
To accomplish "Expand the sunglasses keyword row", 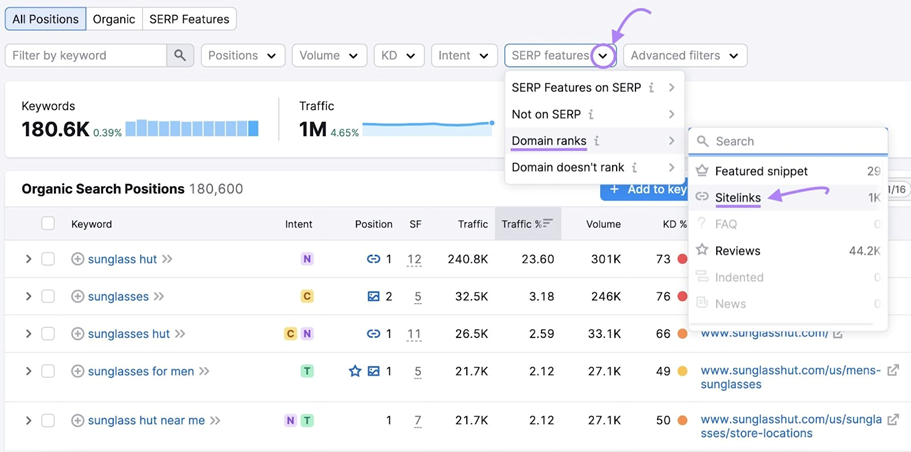I will tap(28, 297).
